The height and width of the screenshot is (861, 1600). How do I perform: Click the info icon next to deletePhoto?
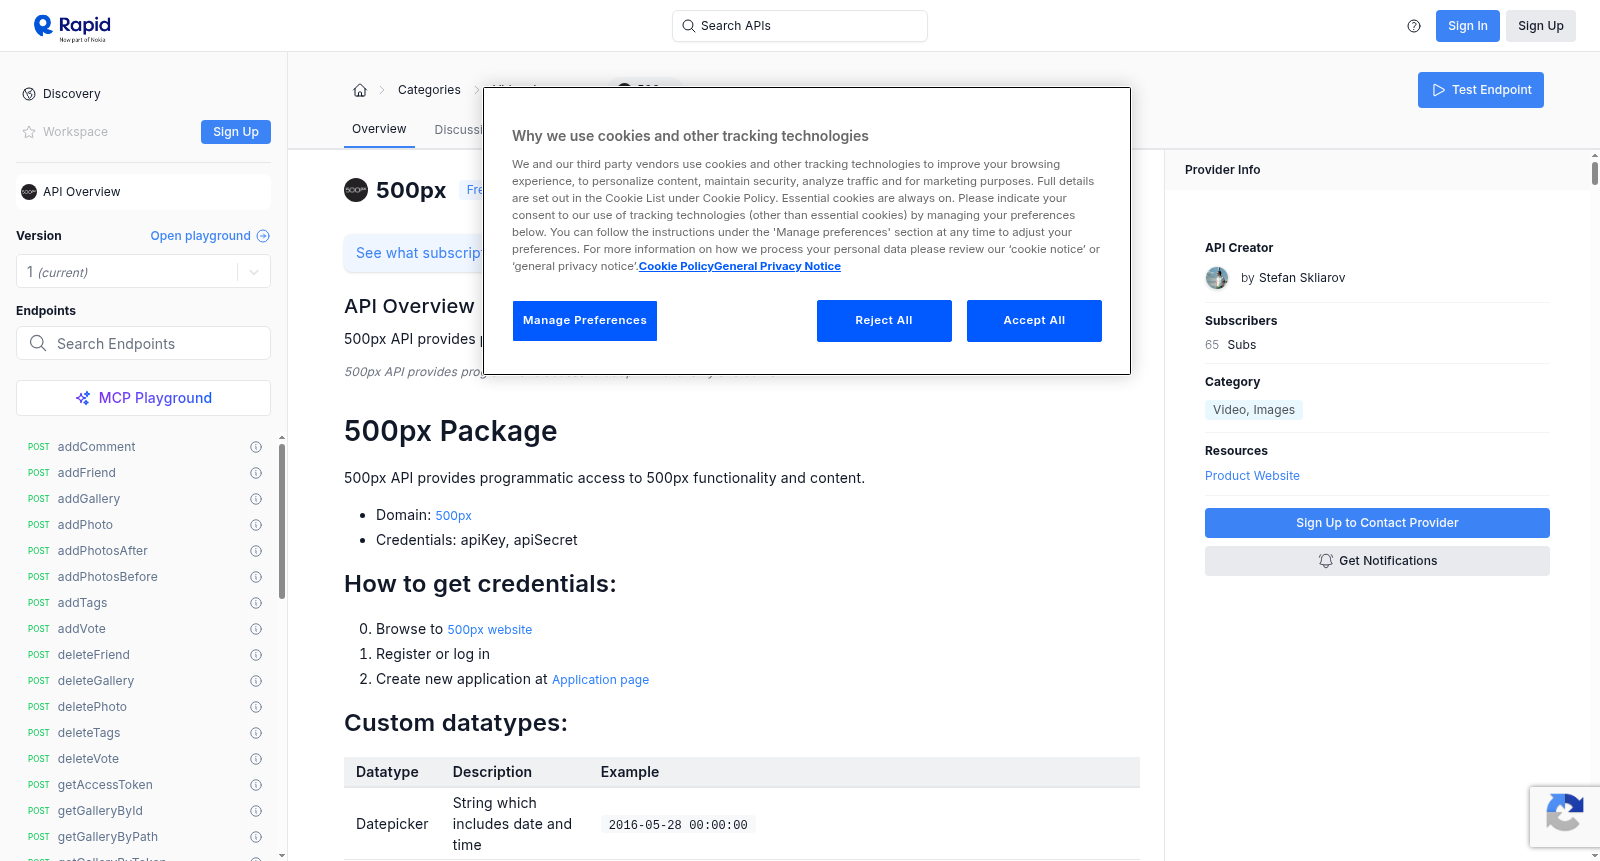(256, 707)
